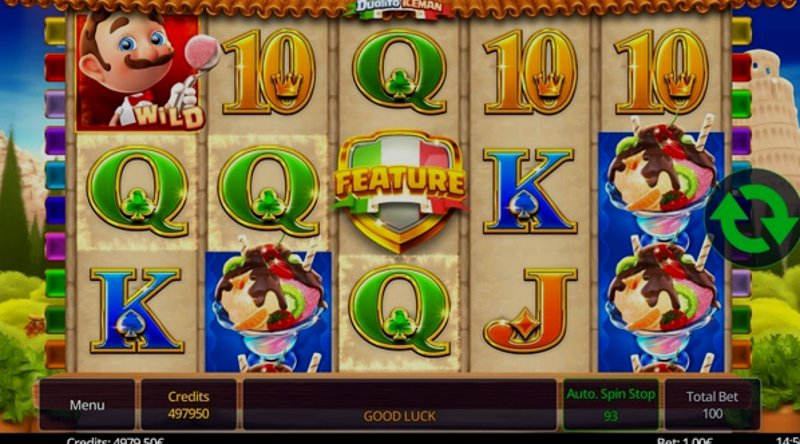
Task: Stop the auto spin counter
Action: tap(611, 405)
